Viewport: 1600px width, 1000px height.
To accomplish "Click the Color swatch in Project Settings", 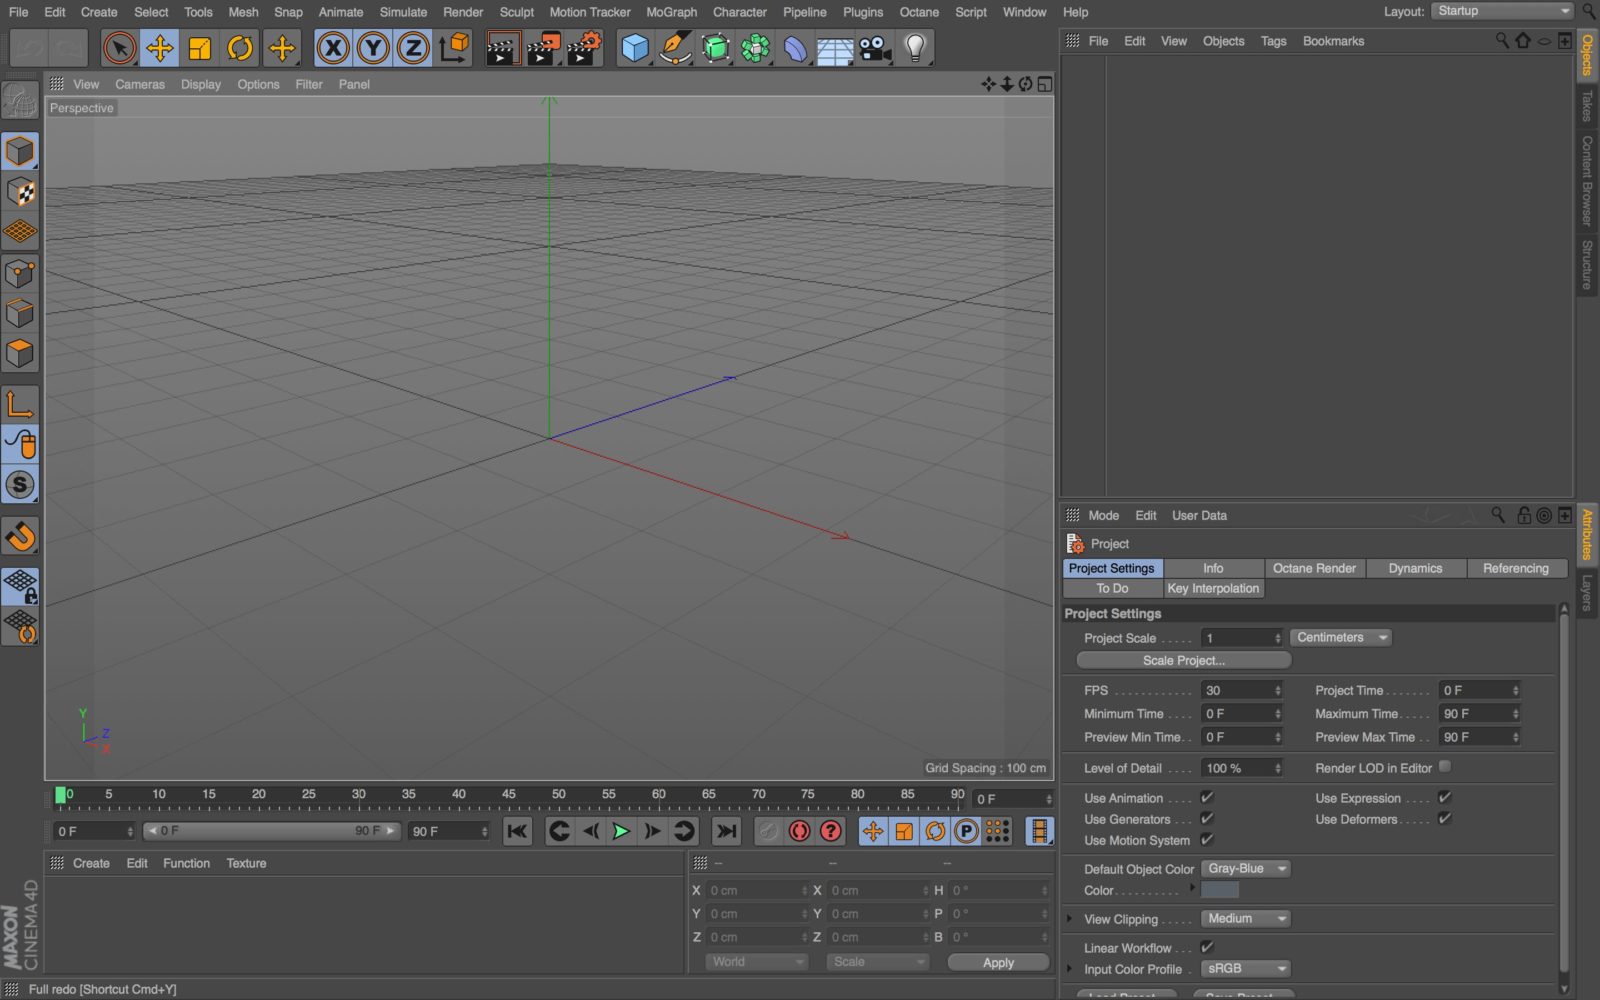I will [1222, 890].
